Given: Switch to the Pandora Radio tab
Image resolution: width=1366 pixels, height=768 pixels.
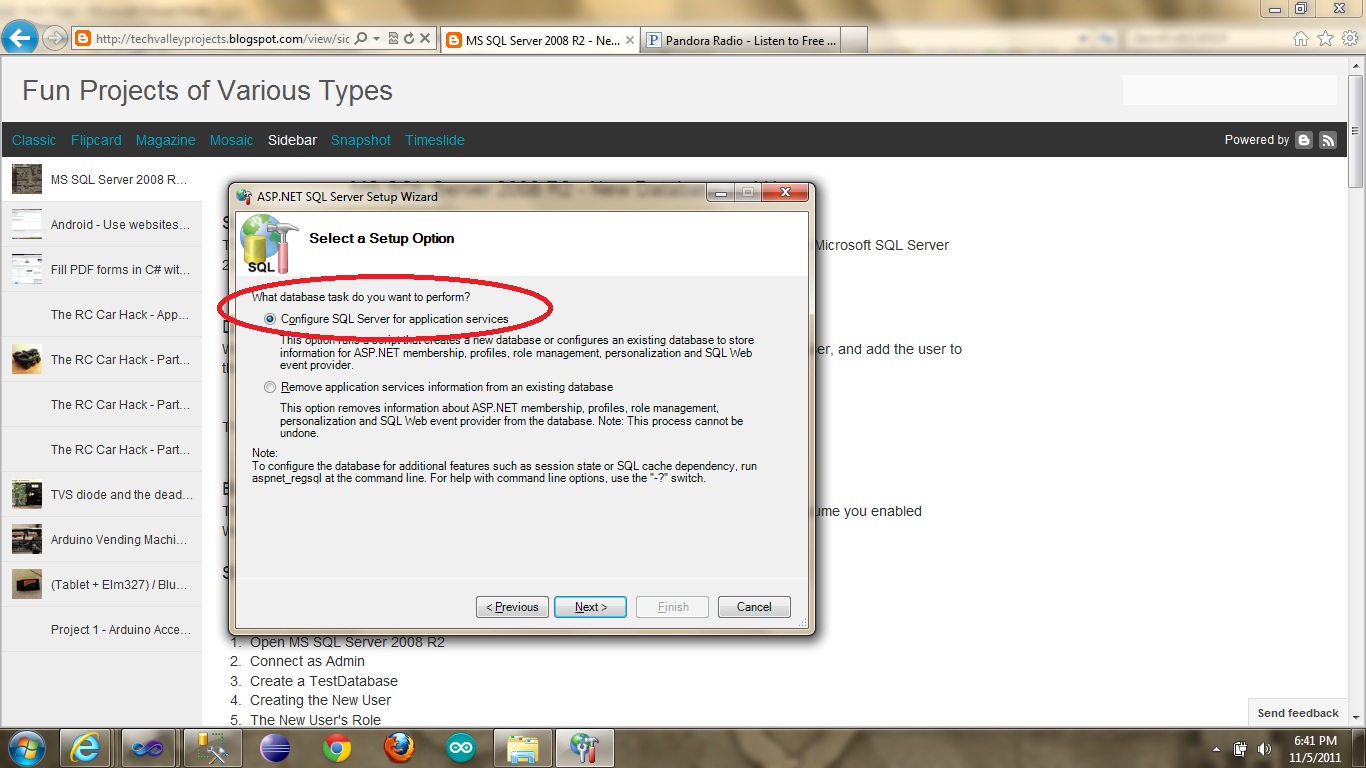Looking at the screenshot, I should [747, 40].
